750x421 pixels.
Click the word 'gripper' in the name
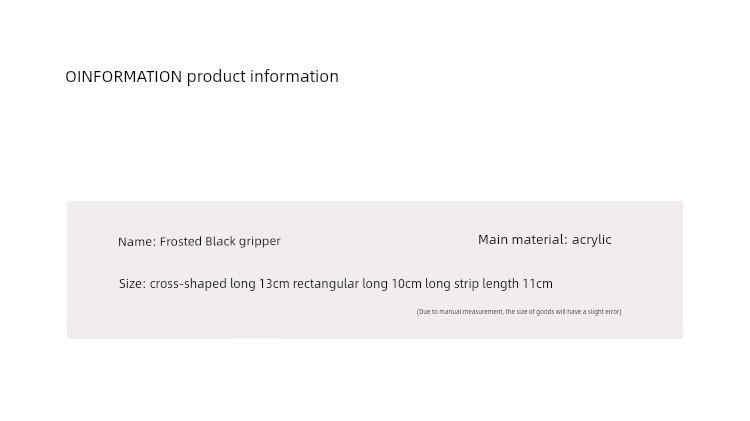coord(259,242)
